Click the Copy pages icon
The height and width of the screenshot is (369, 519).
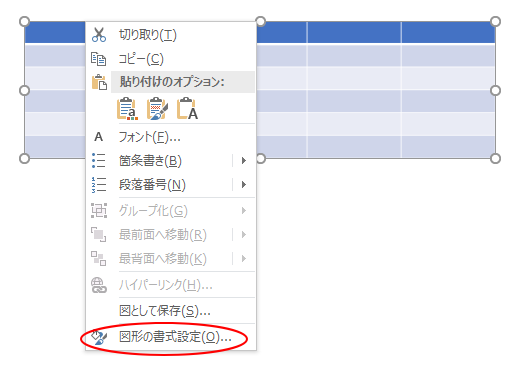[99, 59]
